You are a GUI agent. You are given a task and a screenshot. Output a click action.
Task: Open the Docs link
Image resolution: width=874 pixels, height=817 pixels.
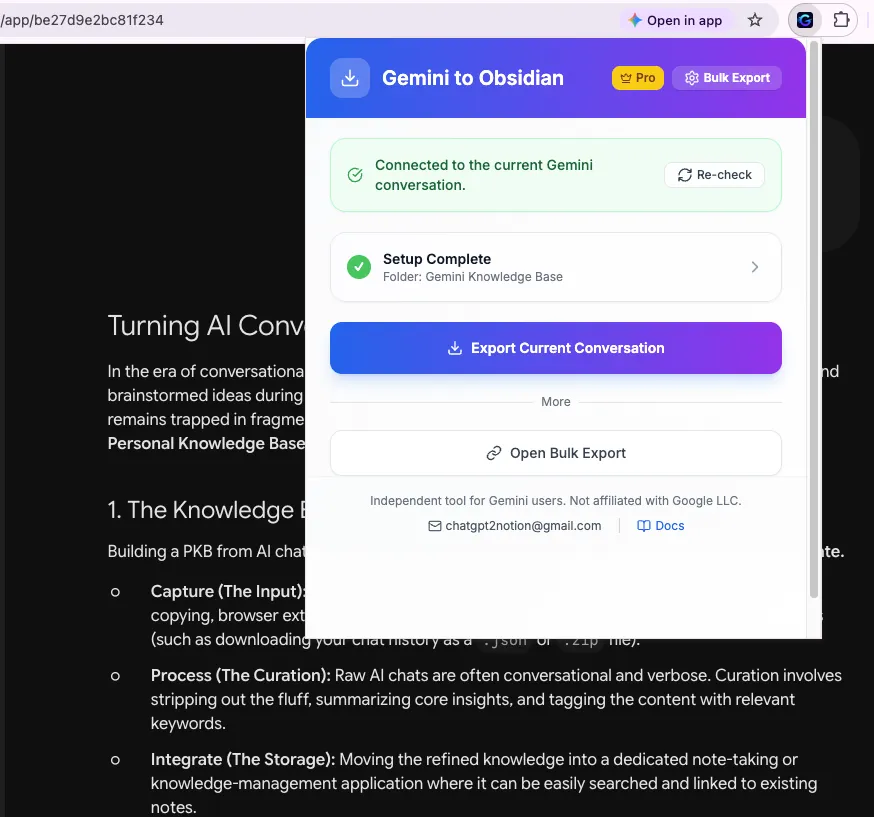click(x=661, y=526)
